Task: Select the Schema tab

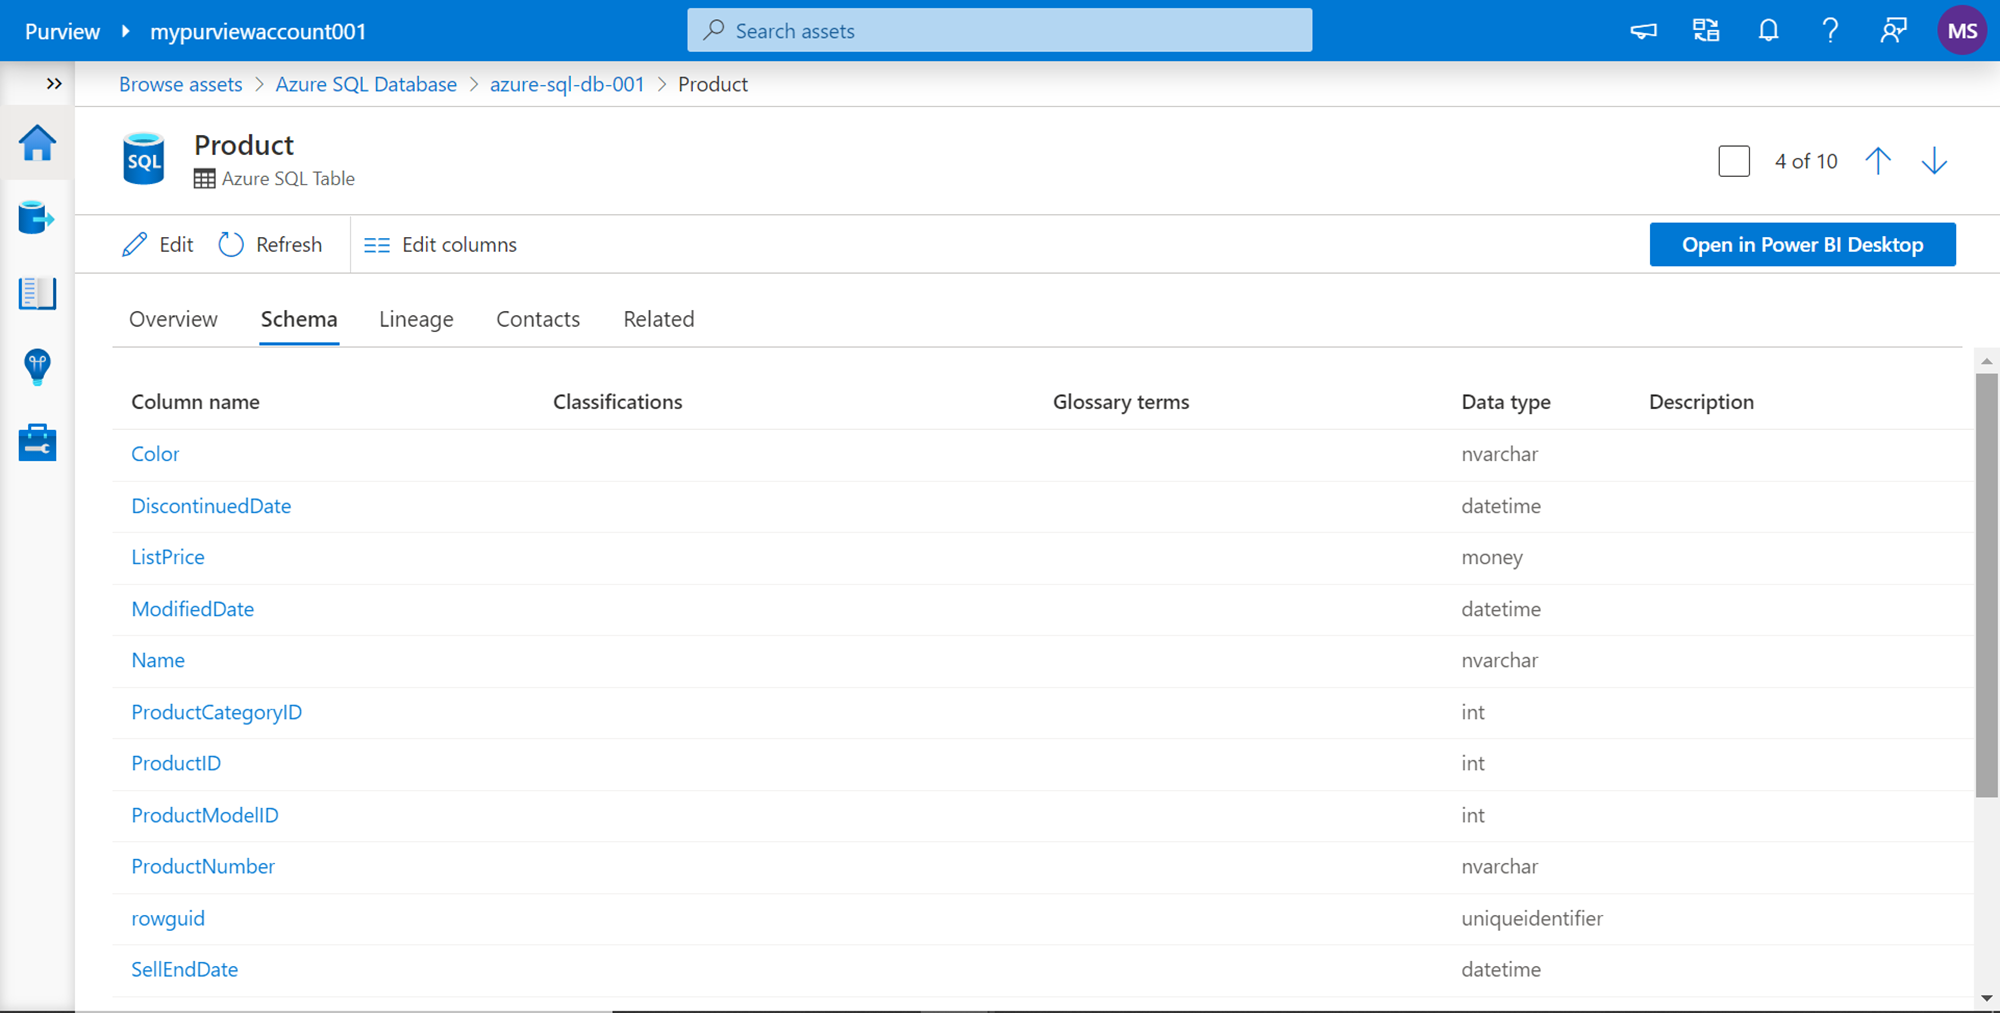Action: (x=299, y=319)
